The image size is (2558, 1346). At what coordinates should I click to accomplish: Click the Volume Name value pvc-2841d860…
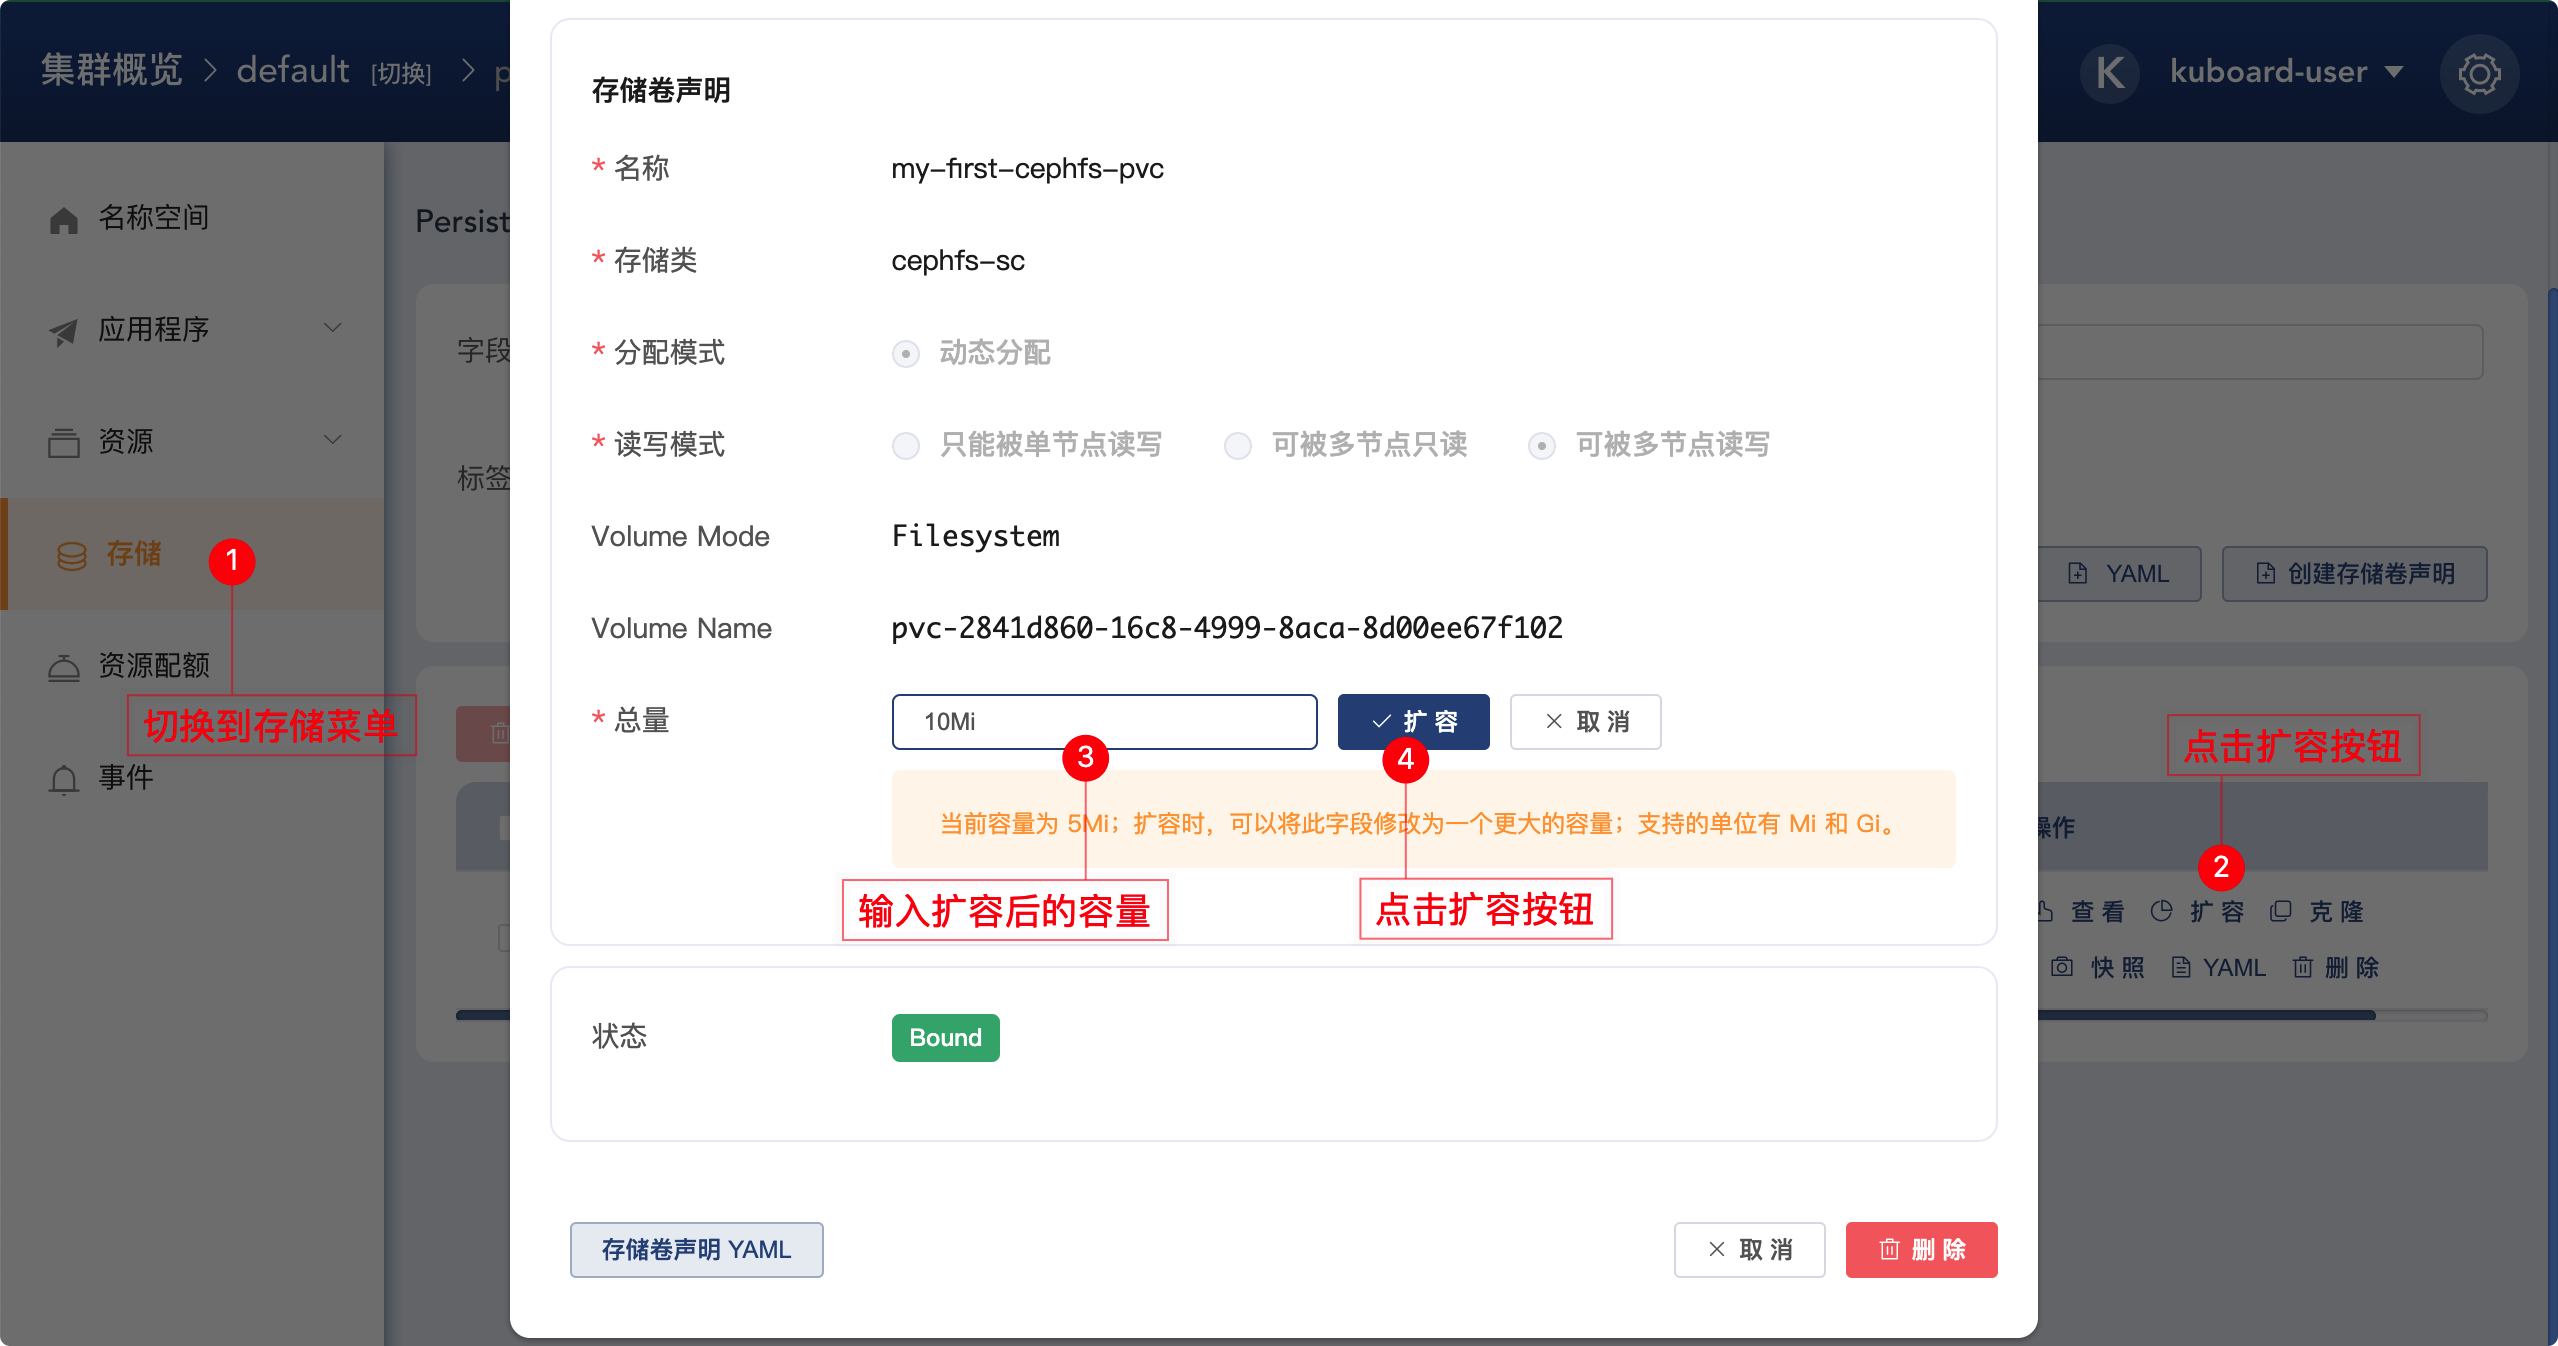pyautogui.click(x=1227, y=628)
